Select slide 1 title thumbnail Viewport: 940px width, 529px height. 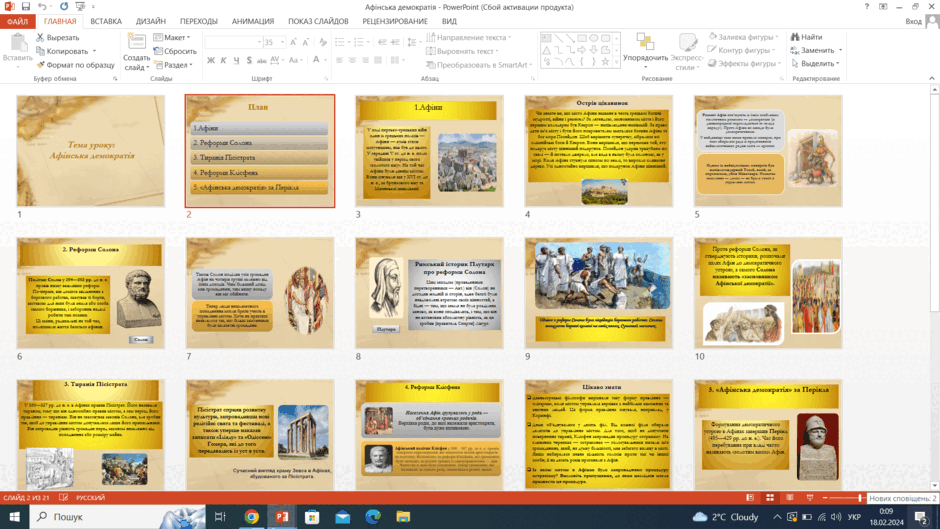coord(91,151)
